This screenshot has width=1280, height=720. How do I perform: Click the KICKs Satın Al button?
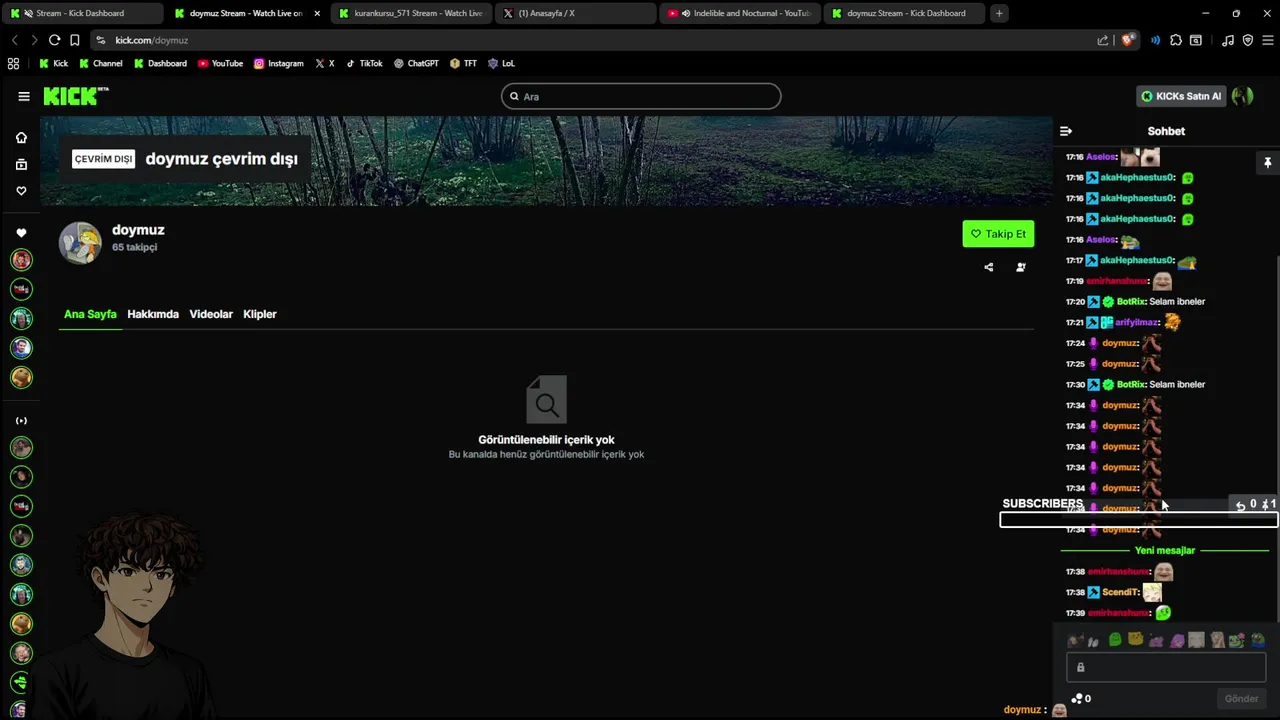point(1181,96)
